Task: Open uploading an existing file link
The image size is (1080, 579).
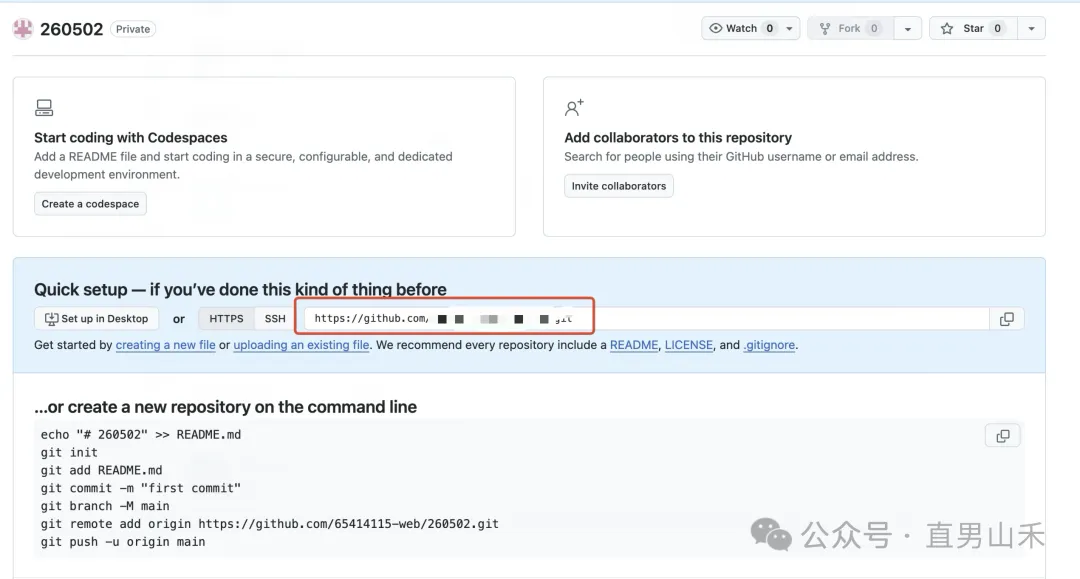Action: click(301, 345)
